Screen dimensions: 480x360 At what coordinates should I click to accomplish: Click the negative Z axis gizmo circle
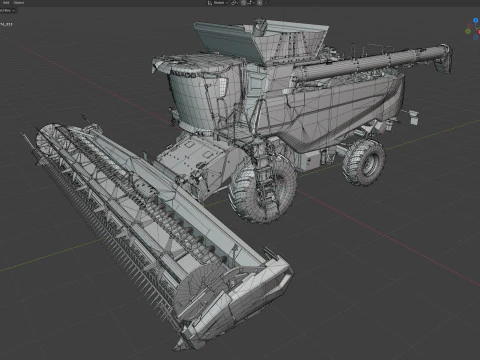pos(476,37)
